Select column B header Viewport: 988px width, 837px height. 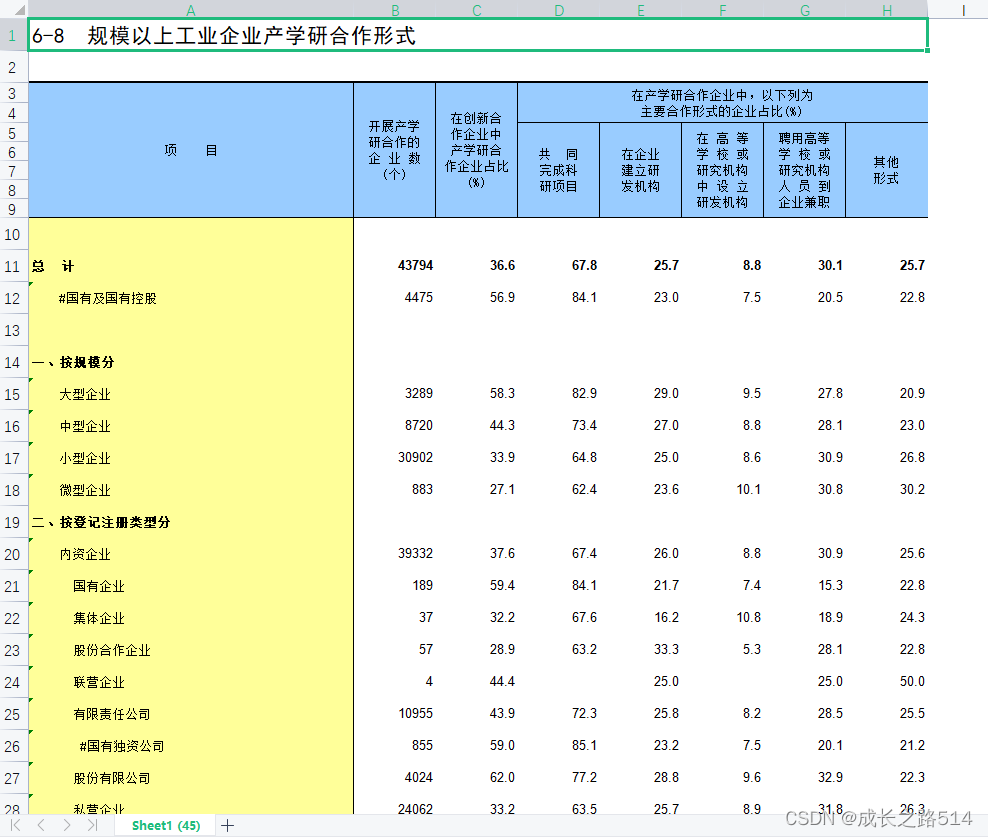(395, 9)
